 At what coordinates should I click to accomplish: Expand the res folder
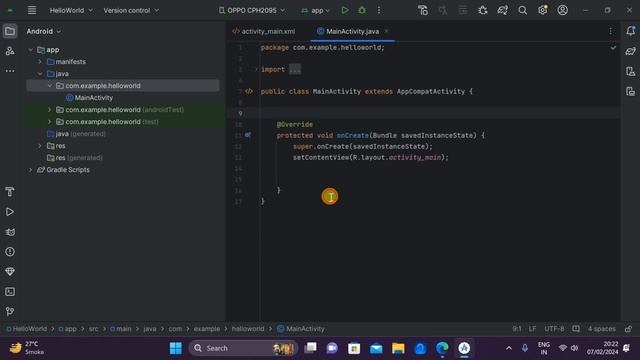pyautogui.click(x=40, y=146)
